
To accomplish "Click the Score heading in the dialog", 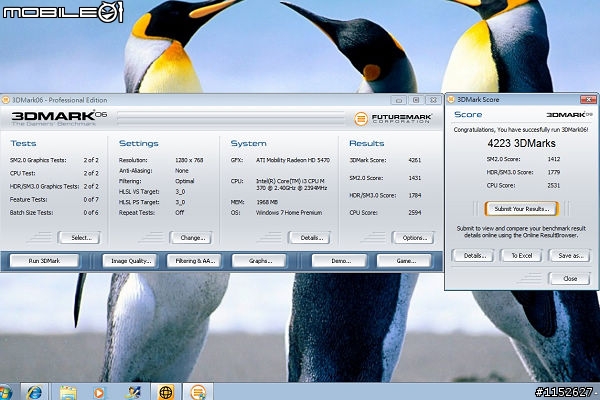I will tap(468, 114).
